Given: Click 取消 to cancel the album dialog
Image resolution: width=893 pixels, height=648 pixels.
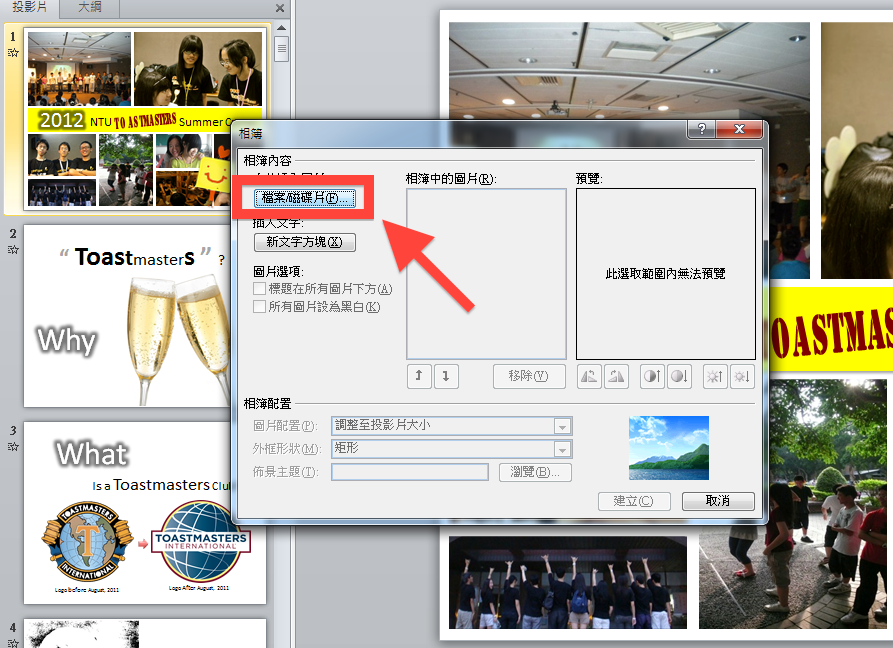Looking at the screenshot, I should 718,501.
